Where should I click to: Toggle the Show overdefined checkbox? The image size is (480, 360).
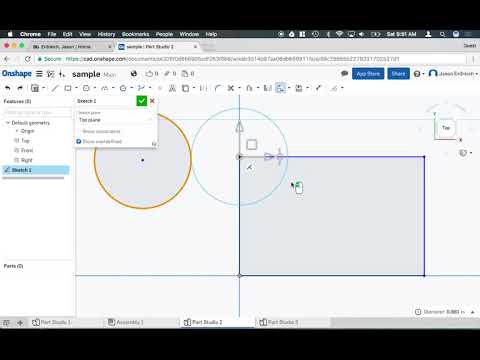[79, 141]
